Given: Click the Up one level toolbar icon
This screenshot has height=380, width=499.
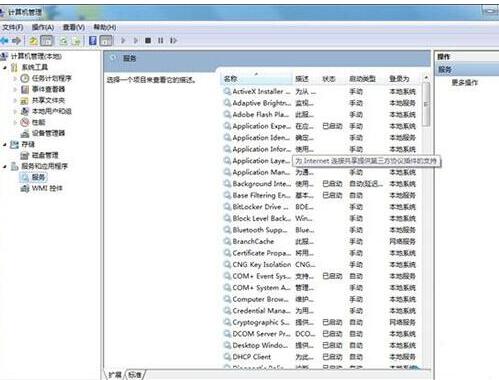Looking at the screenshot, I should click(x=33, y=41).
